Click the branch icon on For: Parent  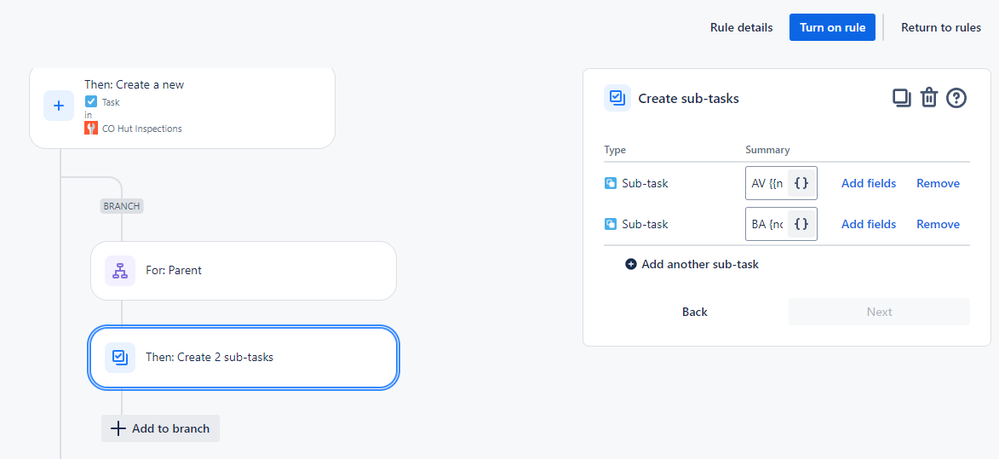(120, 270)
